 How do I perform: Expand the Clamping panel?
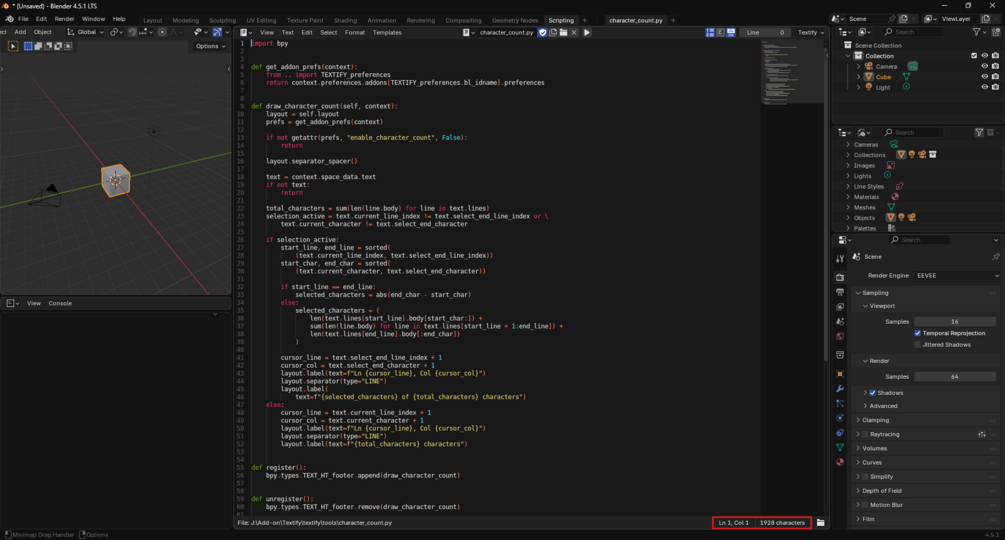(x=876, y=420)
